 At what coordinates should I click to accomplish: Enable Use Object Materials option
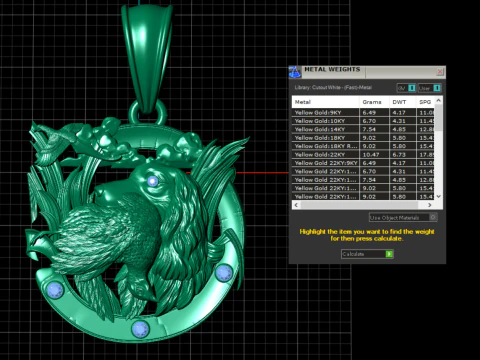tap(403, 218)
